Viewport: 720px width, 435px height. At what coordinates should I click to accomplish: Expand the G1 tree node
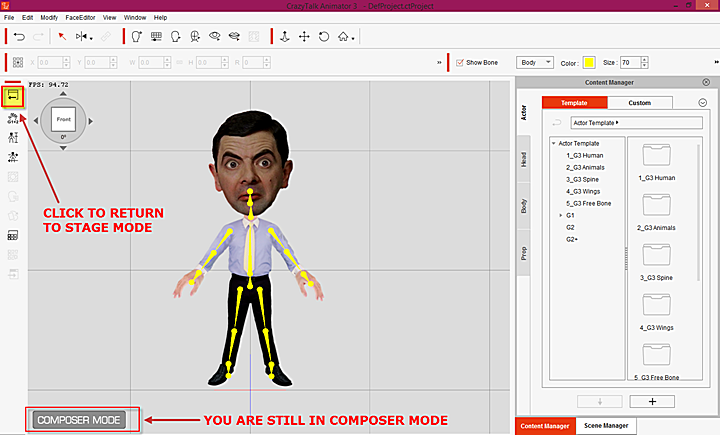pos(560,215)
